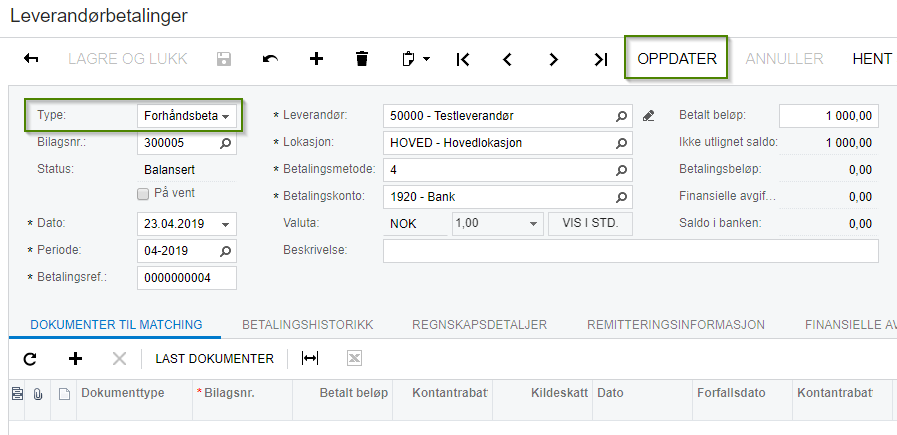Click the document file column icon

pos(64,394)
